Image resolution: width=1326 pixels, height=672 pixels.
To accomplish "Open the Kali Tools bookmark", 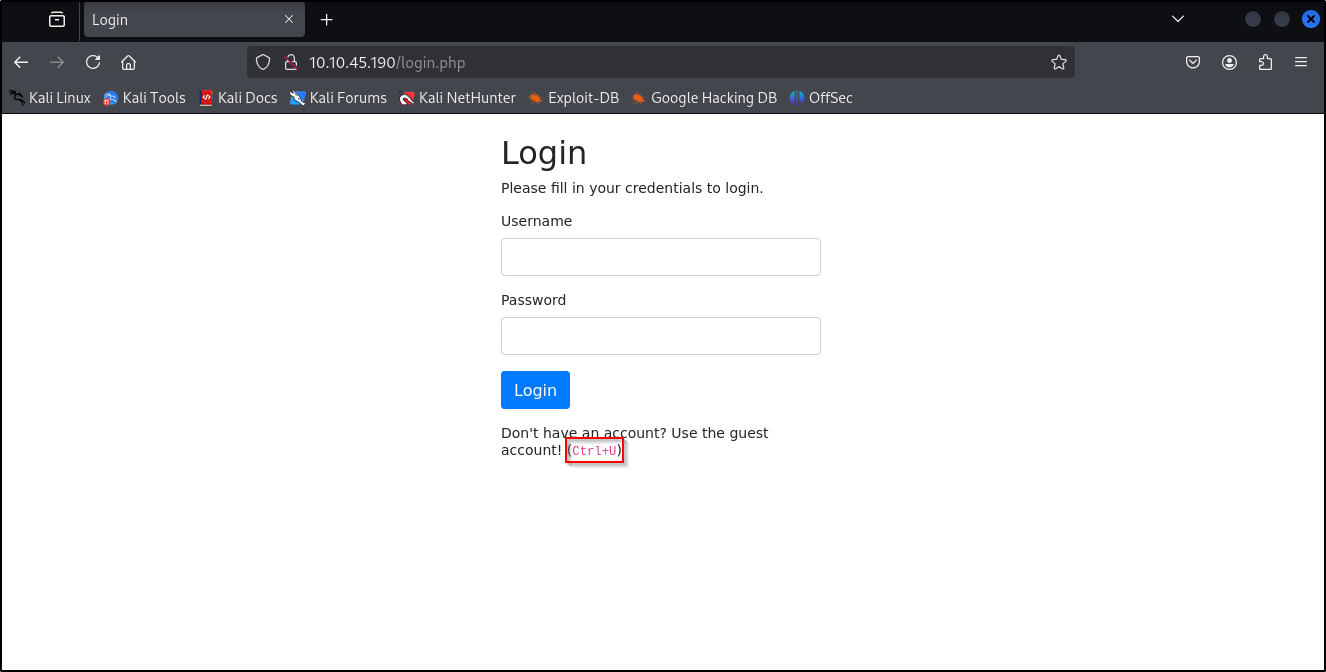I will pos(144,98).
